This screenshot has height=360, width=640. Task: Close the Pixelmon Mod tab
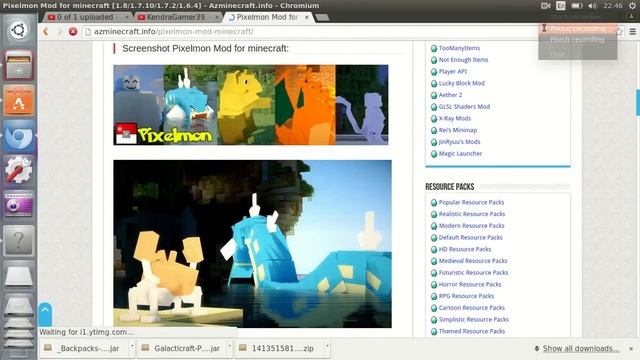point(307,17)
